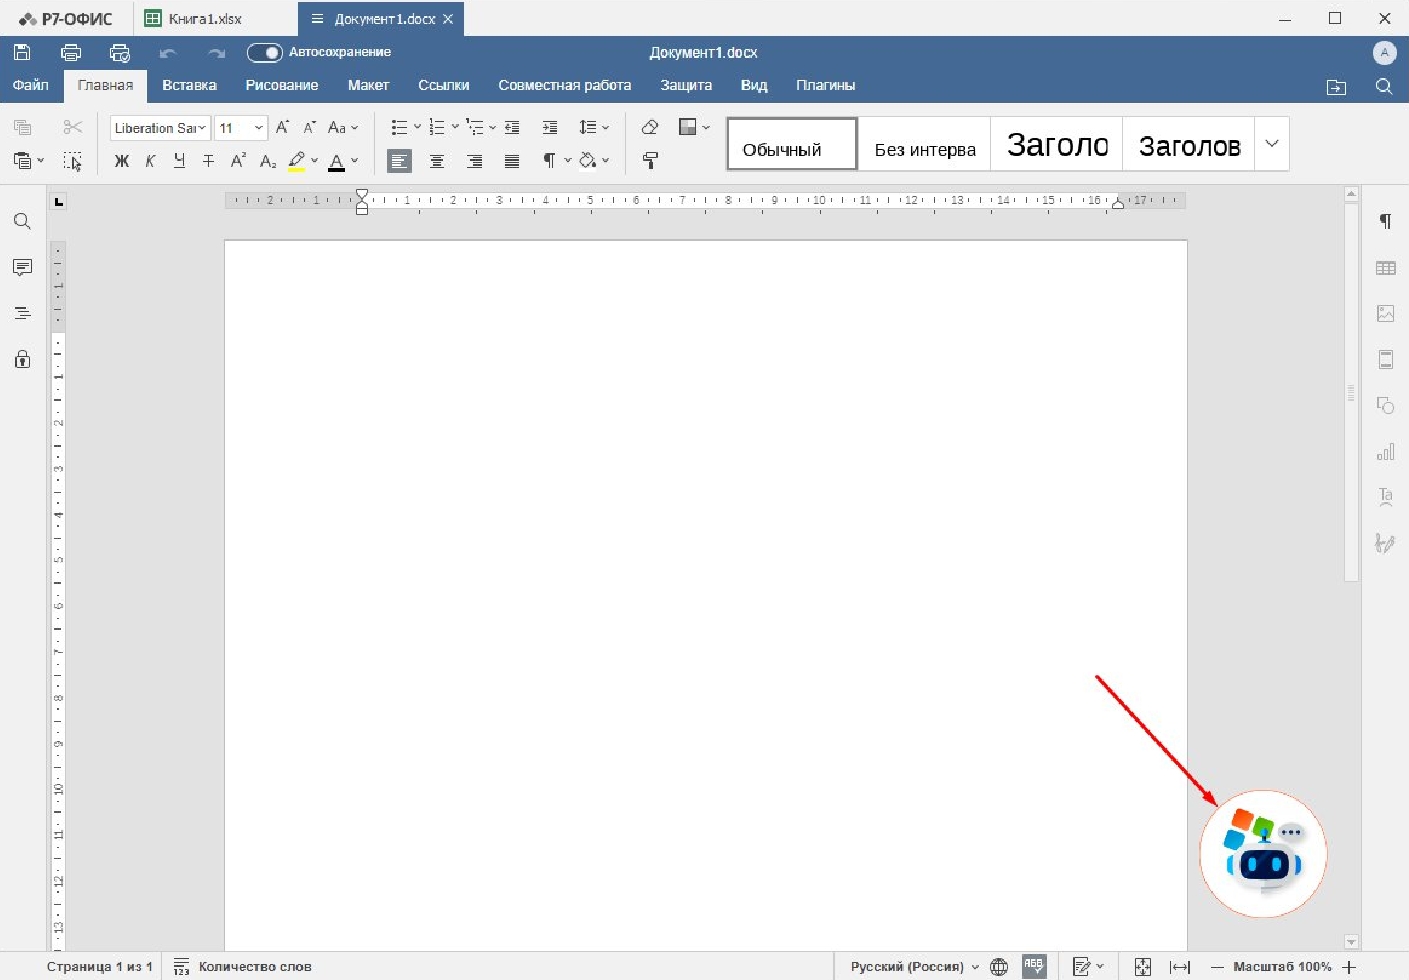The width and height of the screenshot is (1409, 980).
Task: Click the clear formatting eraser icon
Action: (x=650, y=127)
